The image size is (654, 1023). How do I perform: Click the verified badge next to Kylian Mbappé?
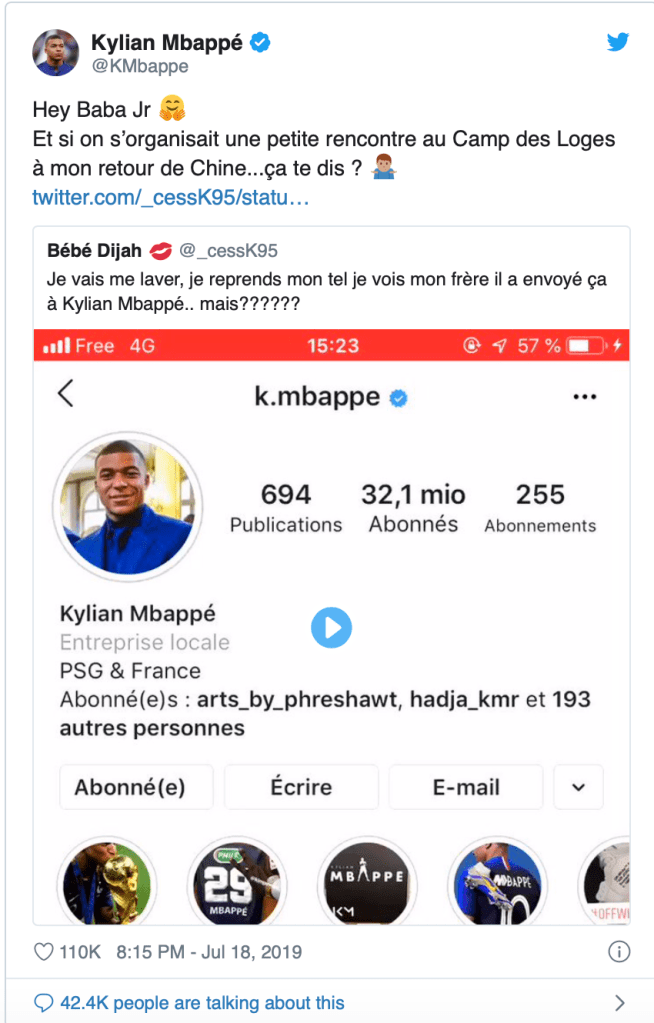pyautogui.click(x=260, y=42)
